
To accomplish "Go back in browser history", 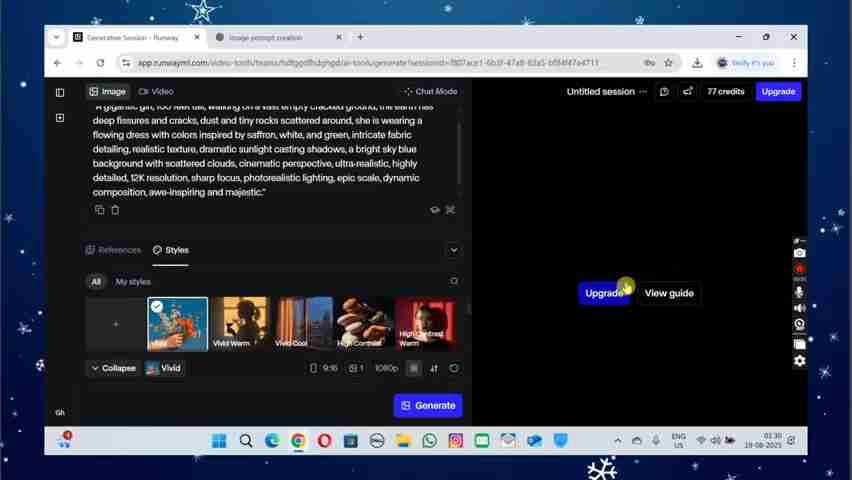I will [57, 63].
